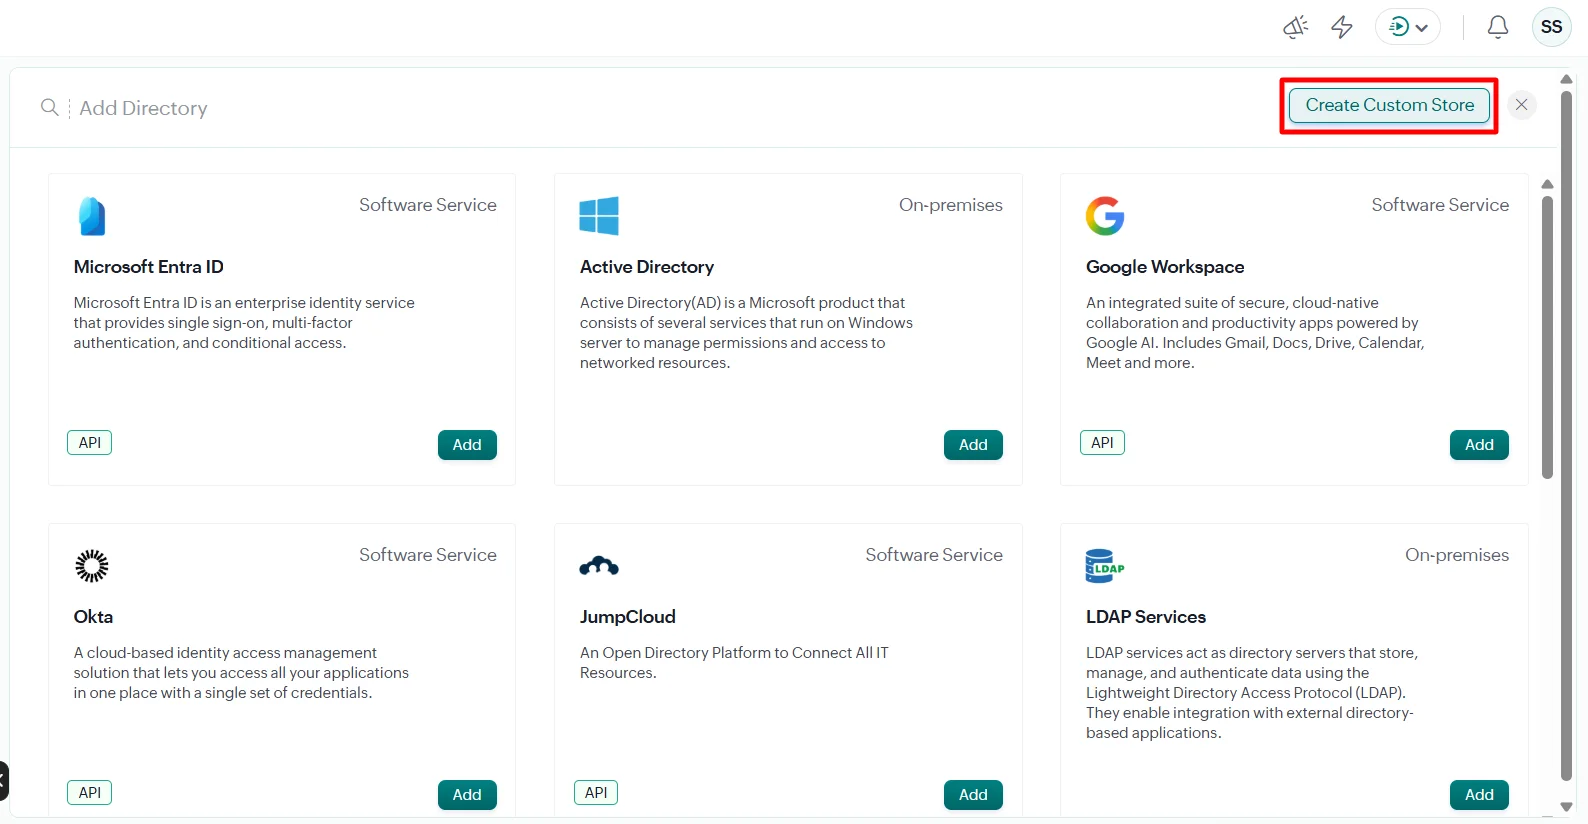
Task: Click the announcements megaphone icon
Action: point(1296,27)
